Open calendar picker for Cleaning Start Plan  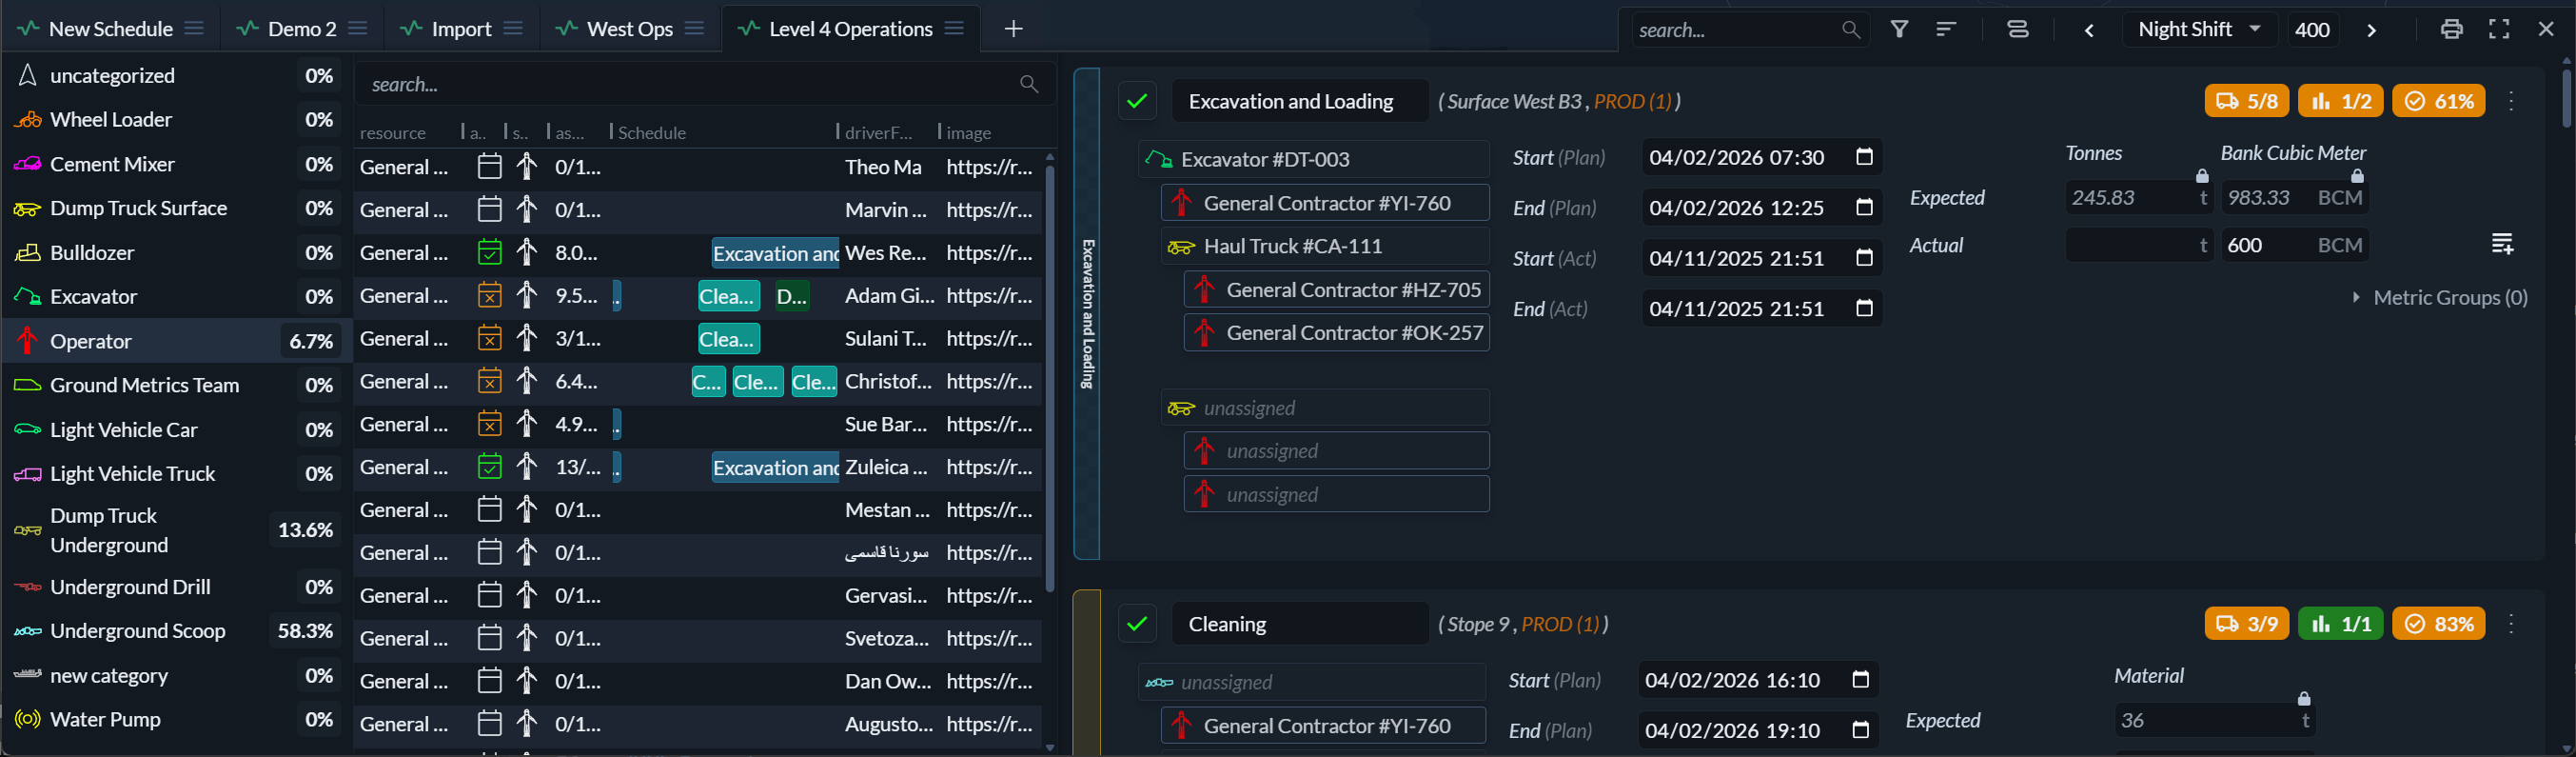click(x=1860, y=680)
